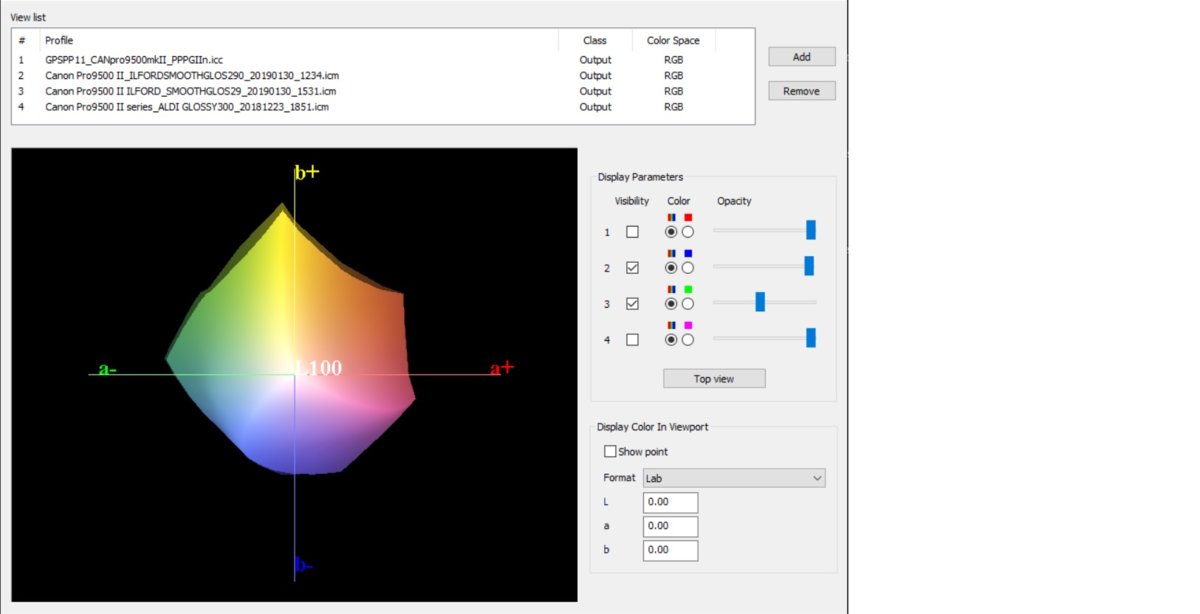Click the Add profile button

pos(801,57)
